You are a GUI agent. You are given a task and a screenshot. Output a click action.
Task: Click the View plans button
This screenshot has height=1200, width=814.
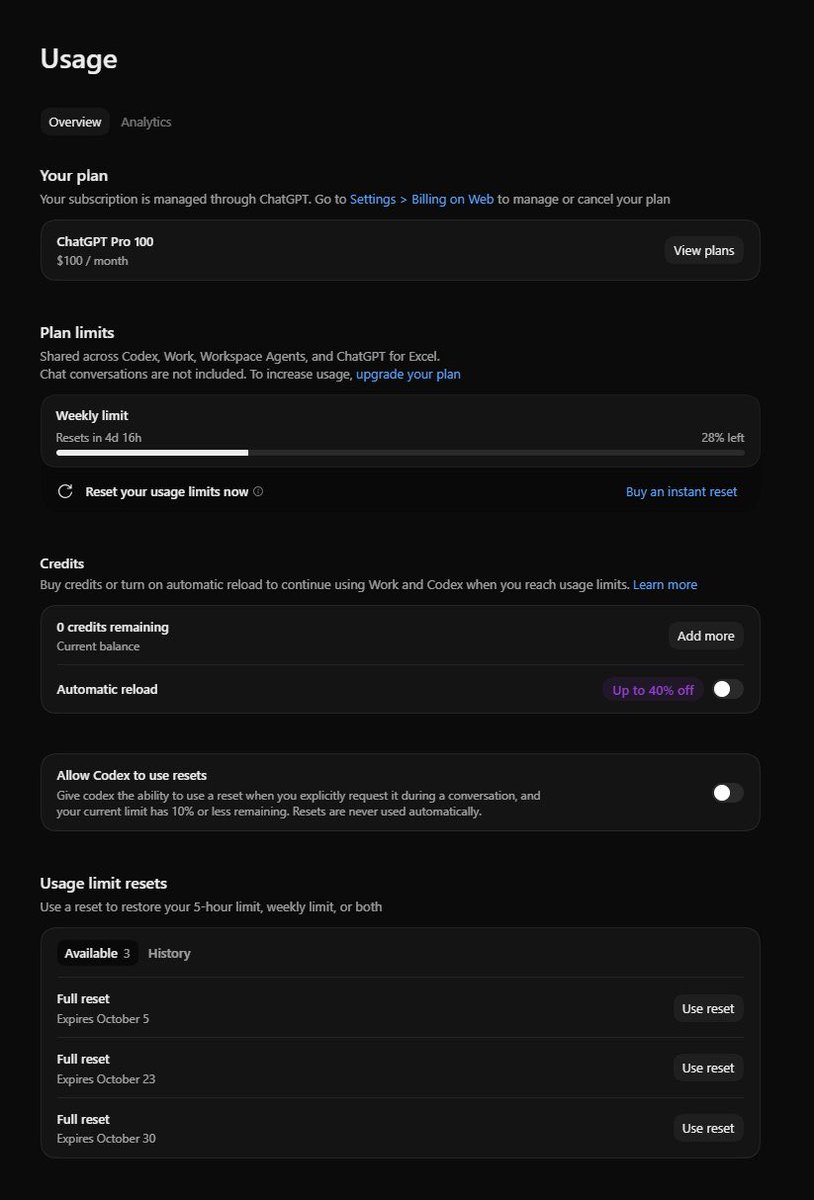[x=704, y=250]
